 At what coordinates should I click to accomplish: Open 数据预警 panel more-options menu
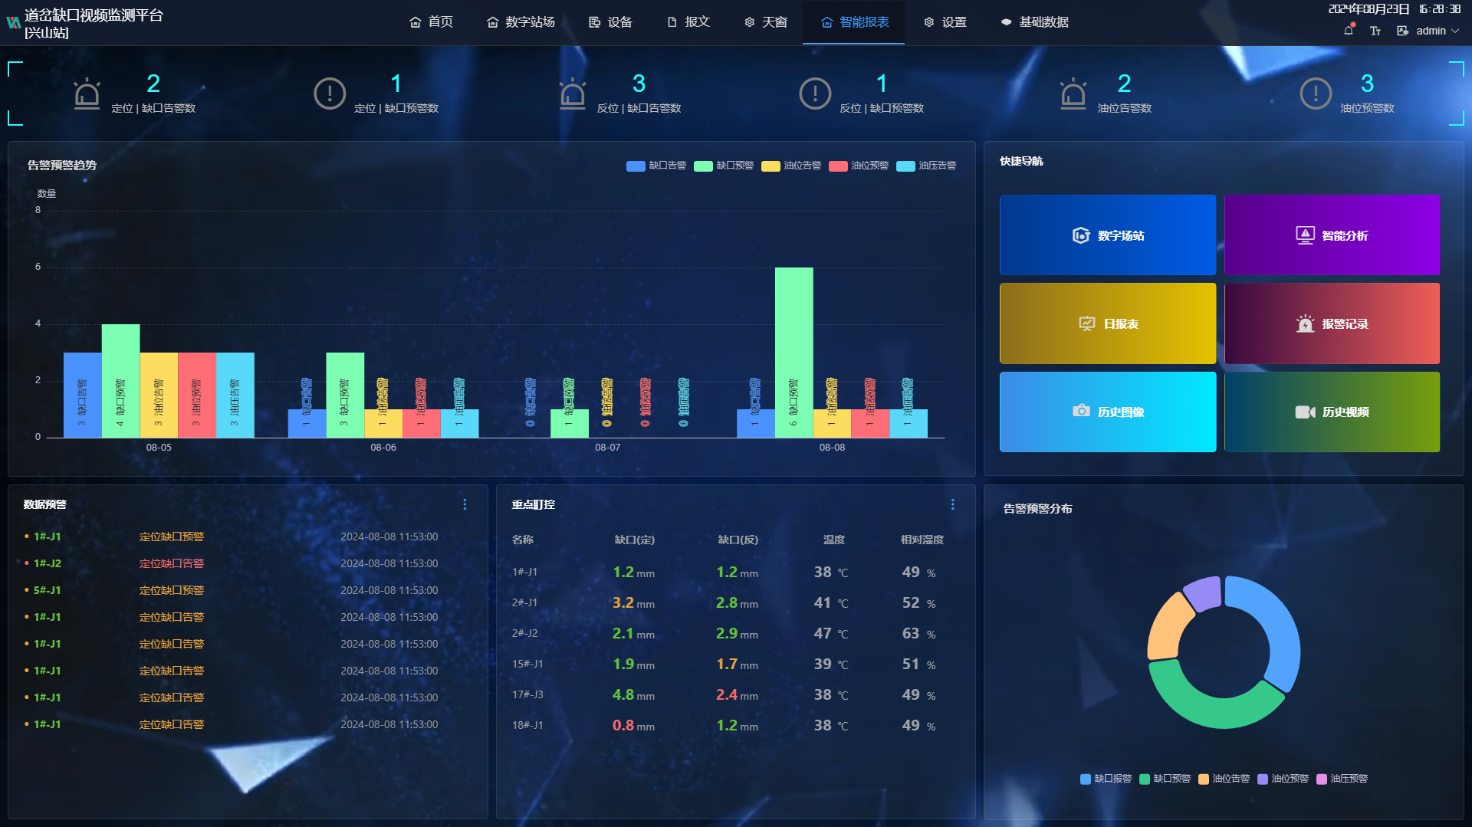pos(465,505)
